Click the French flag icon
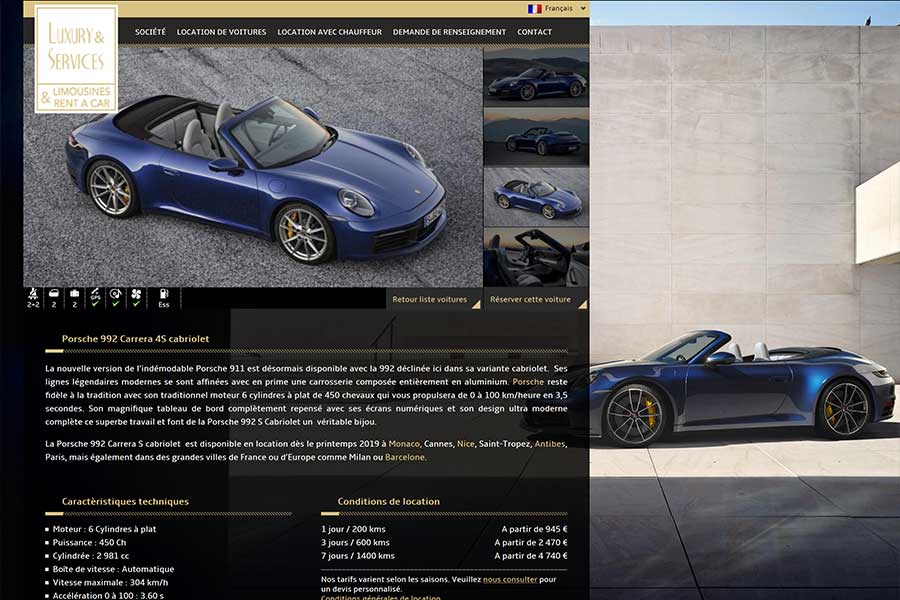 click(534, 9)
